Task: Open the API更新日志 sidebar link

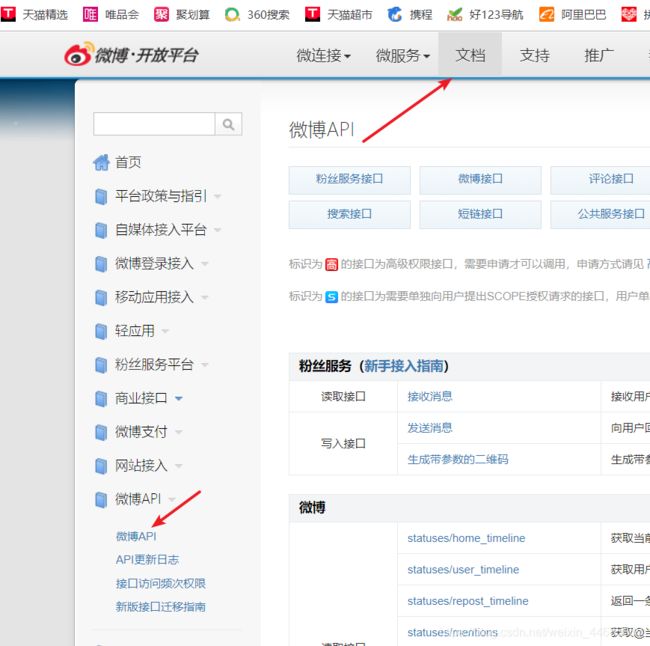Action: pos(147,560)
